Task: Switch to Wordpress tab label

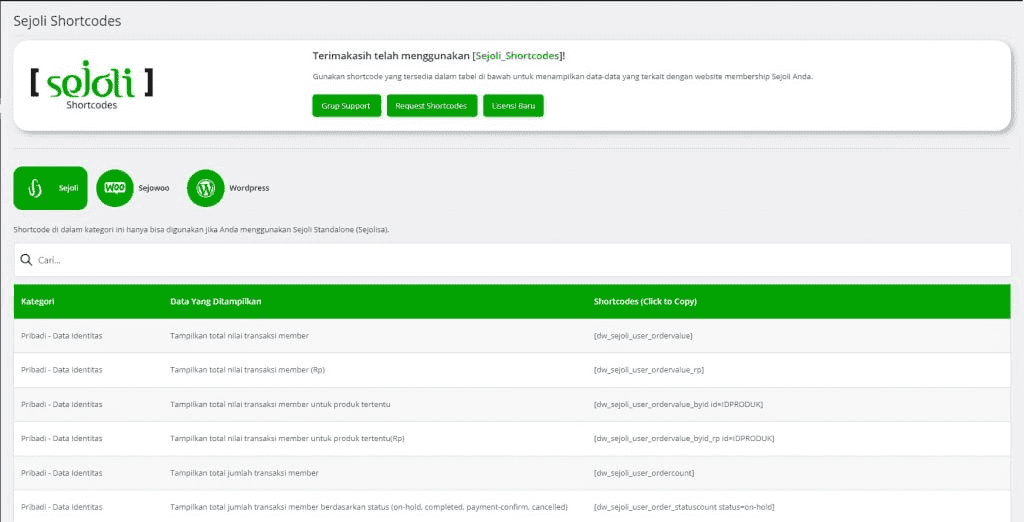Action: pos(249,188)
